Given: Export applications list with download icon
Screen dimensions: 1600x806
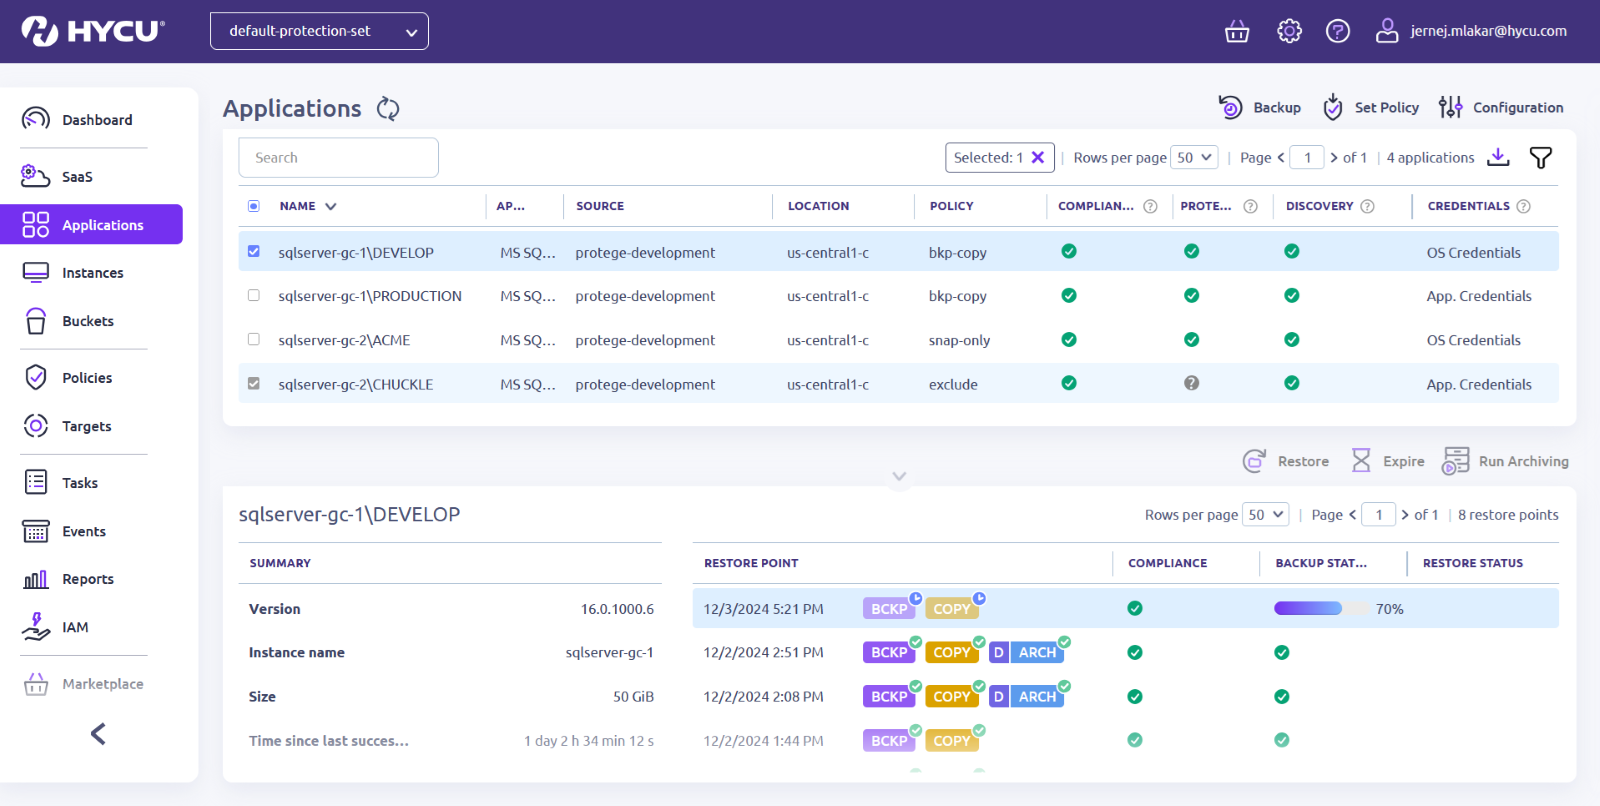Looking at the screenshot, I should coord(1498,157).
